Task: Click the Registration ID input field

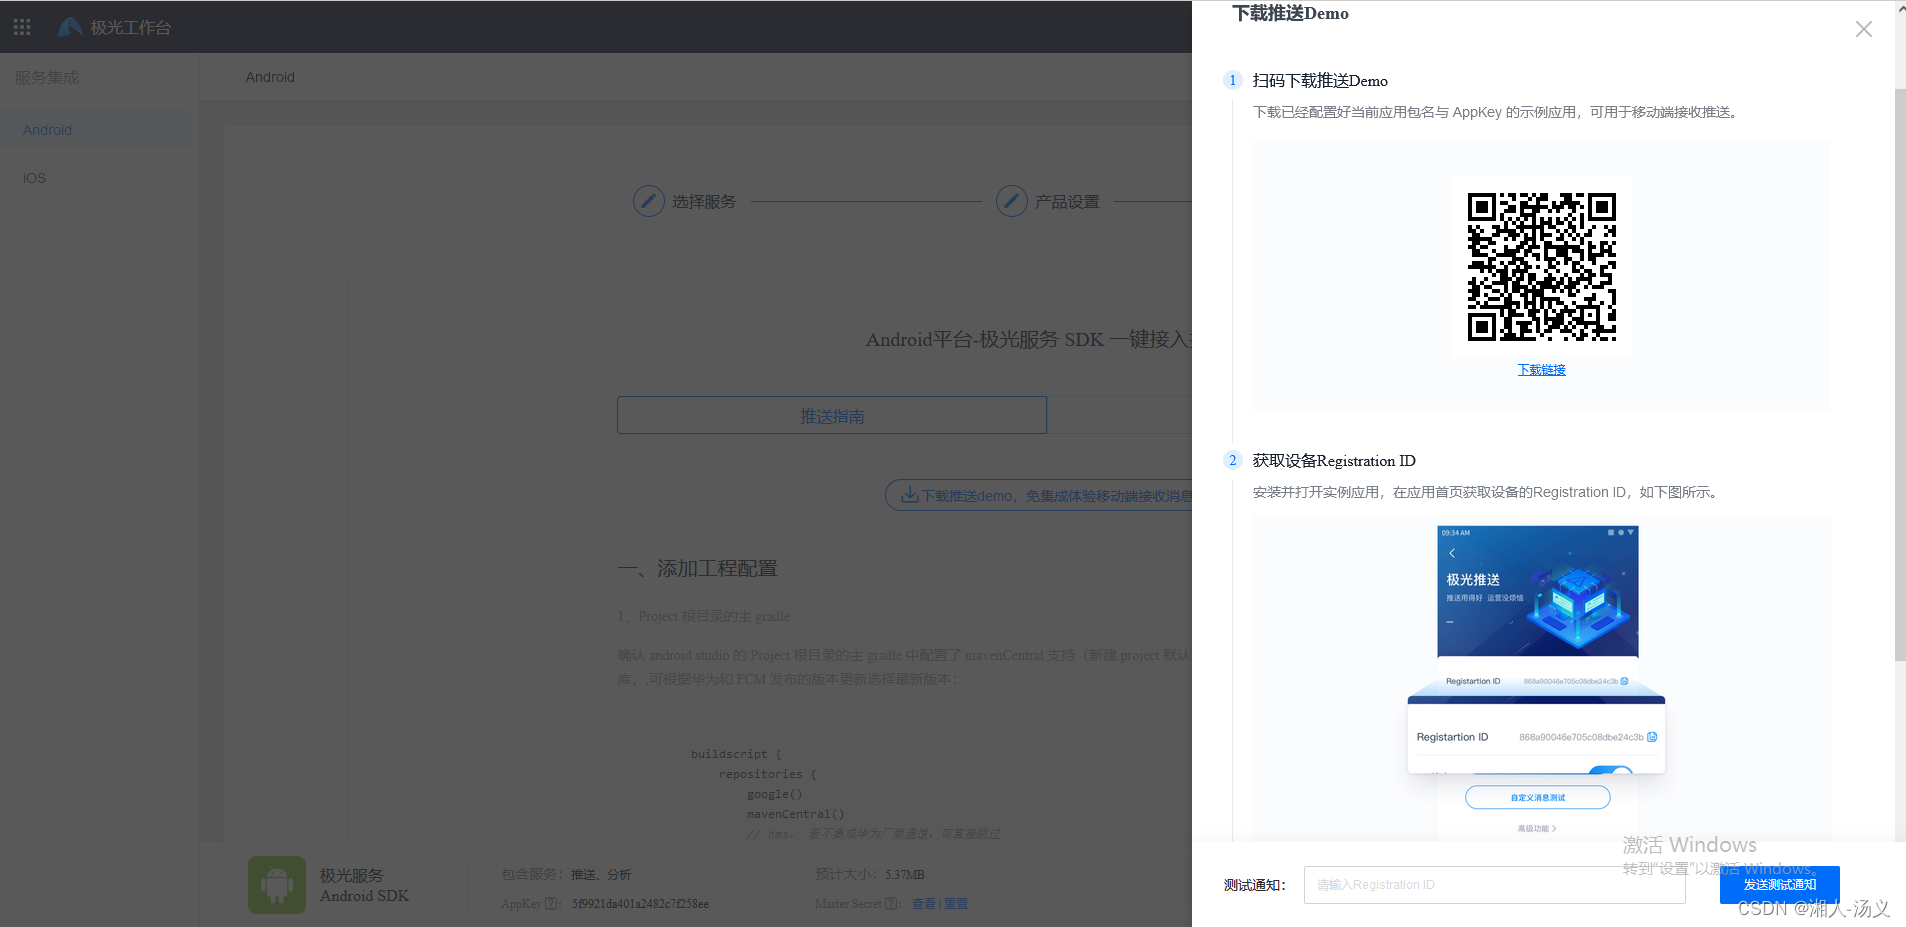Action: coord(1494,885)
